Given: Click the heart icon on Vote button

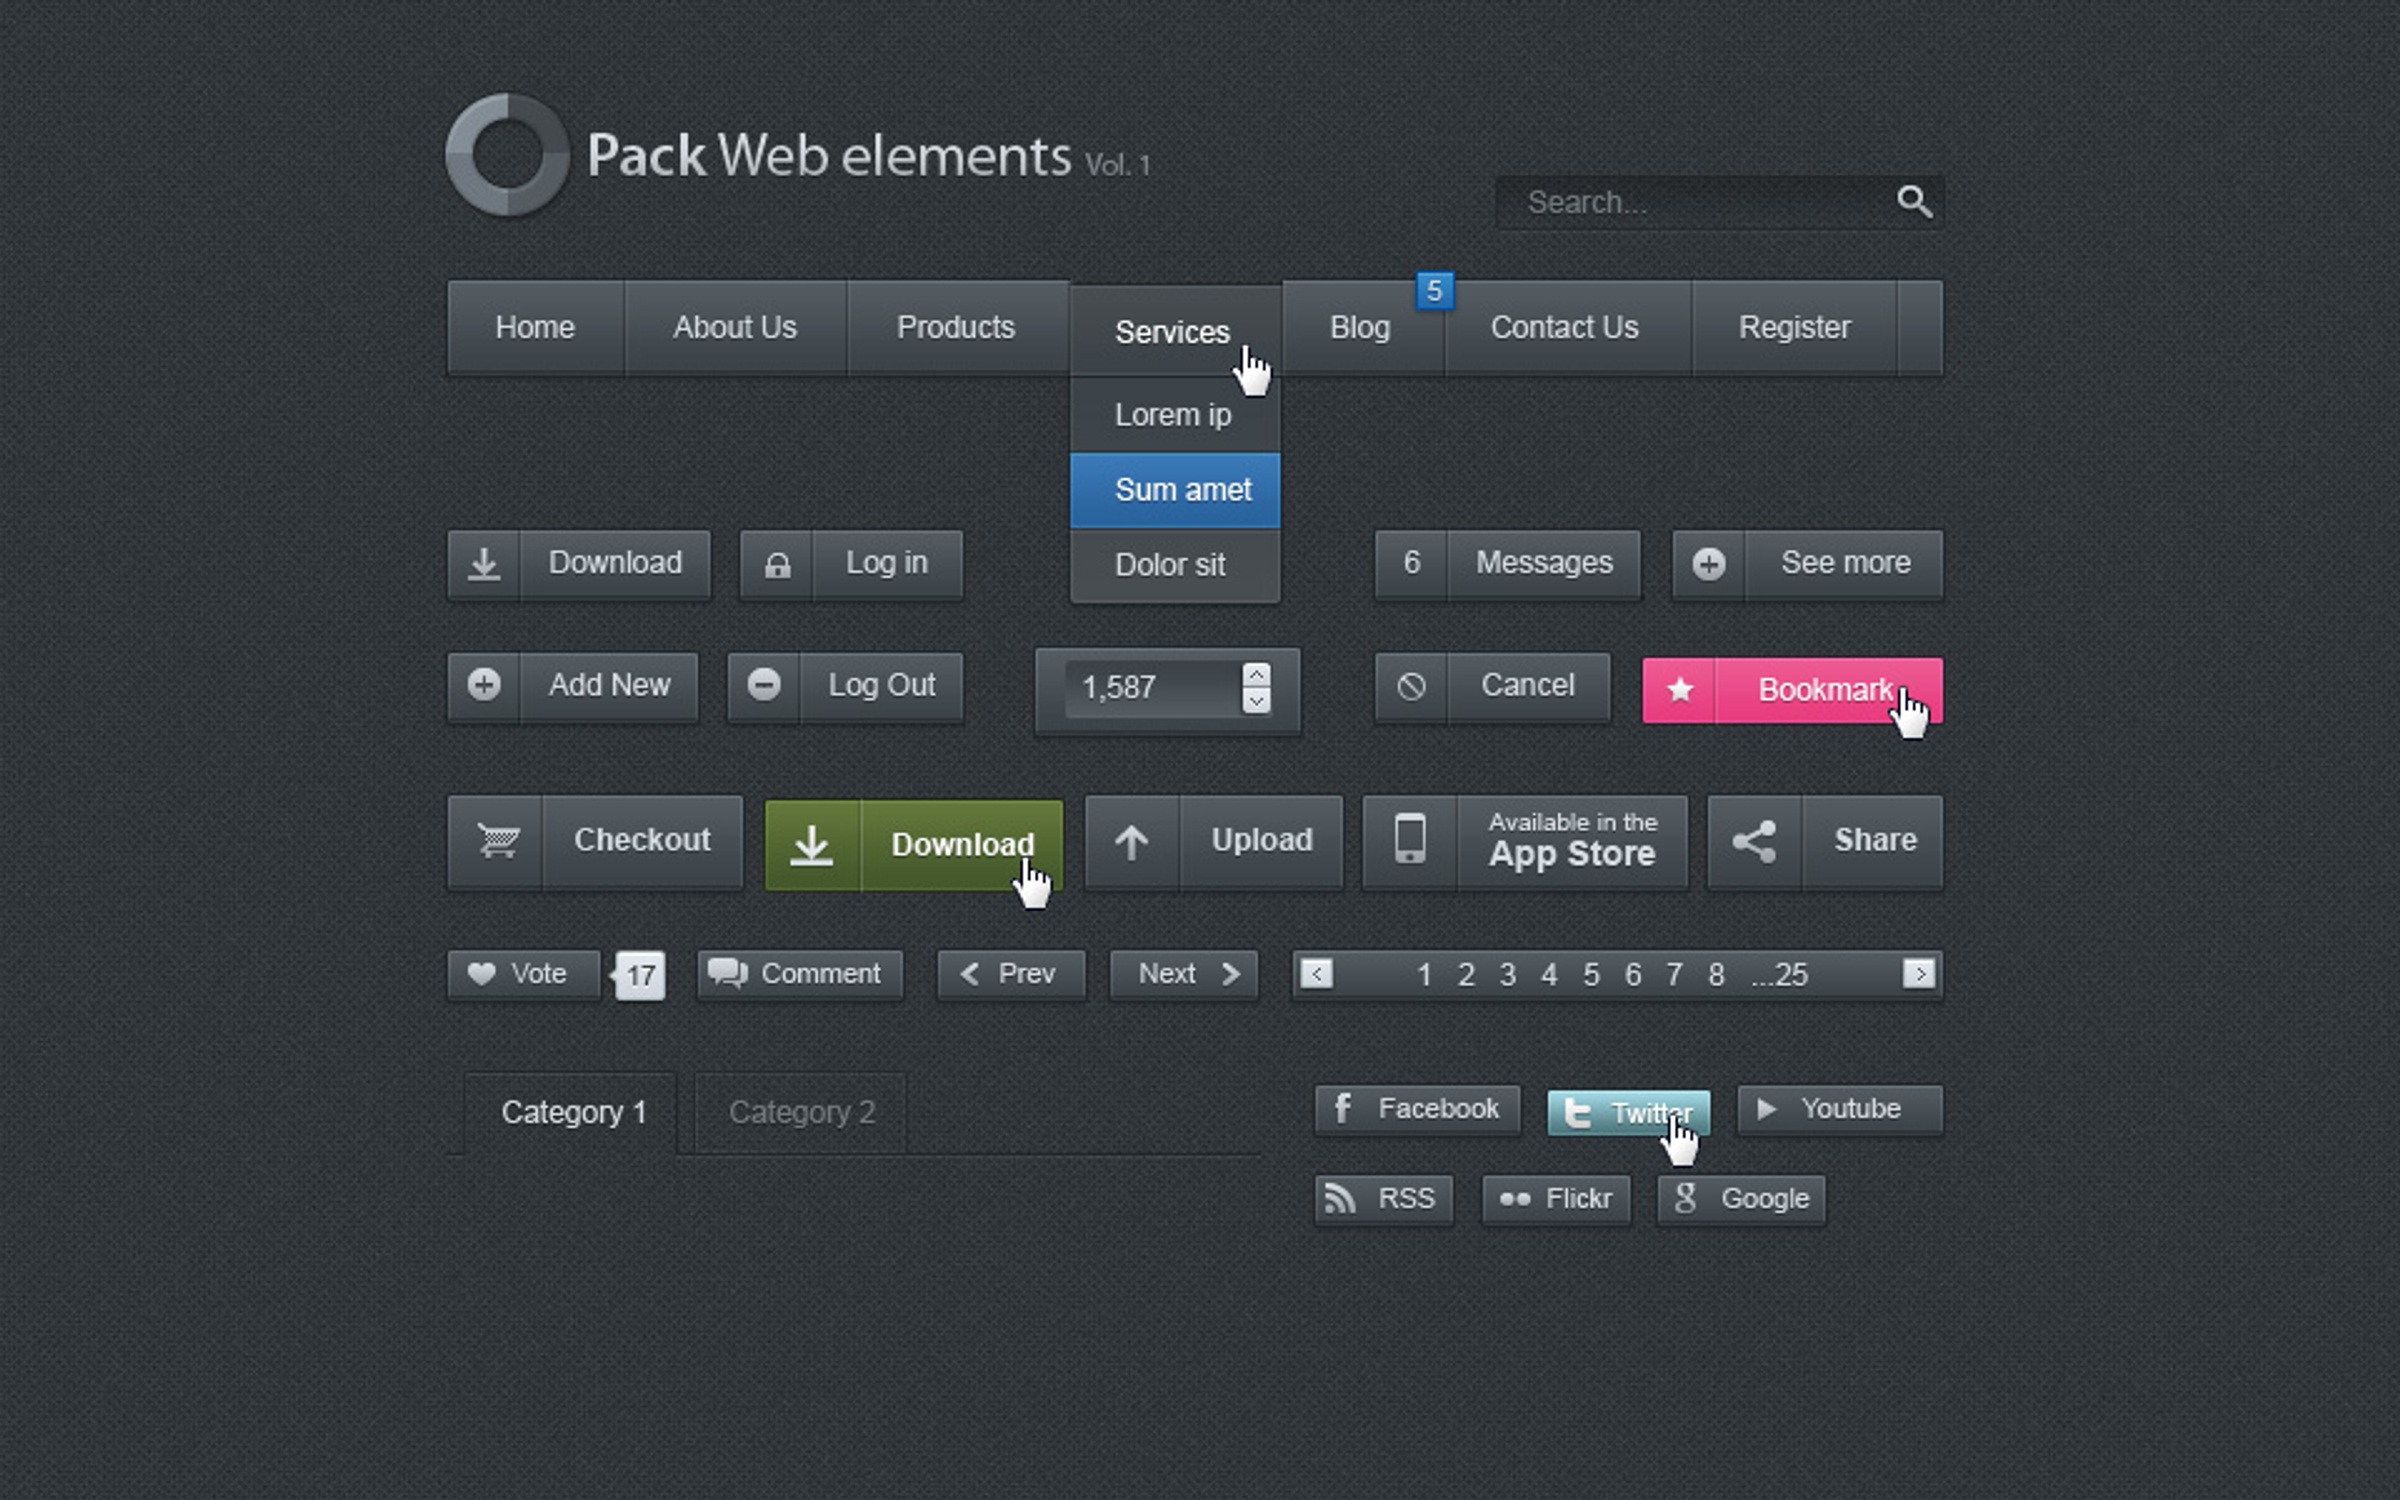Looking at the screenshot, I should pyautogui.click(x=481, y=973).
